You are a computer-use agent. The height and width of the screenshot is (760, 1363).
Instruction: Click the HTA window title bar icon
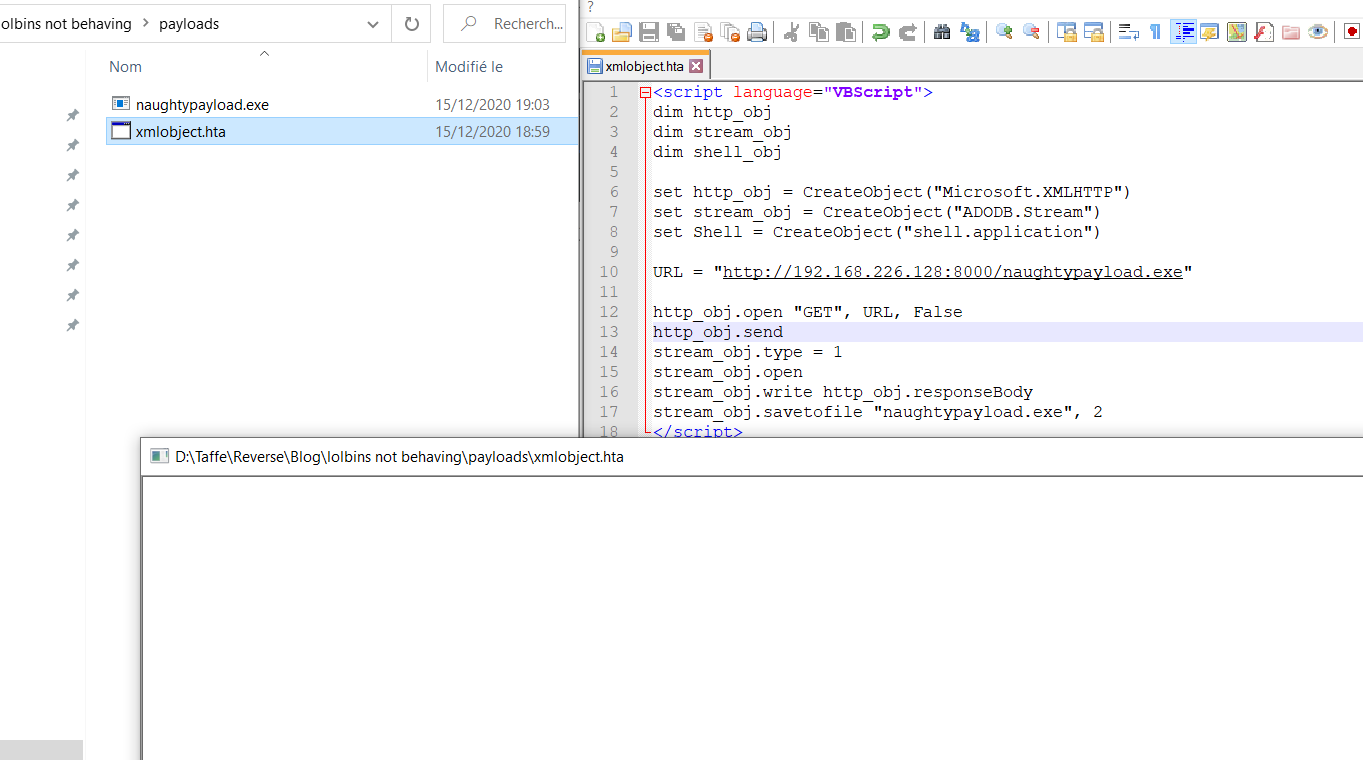click(x=158, y=456)
